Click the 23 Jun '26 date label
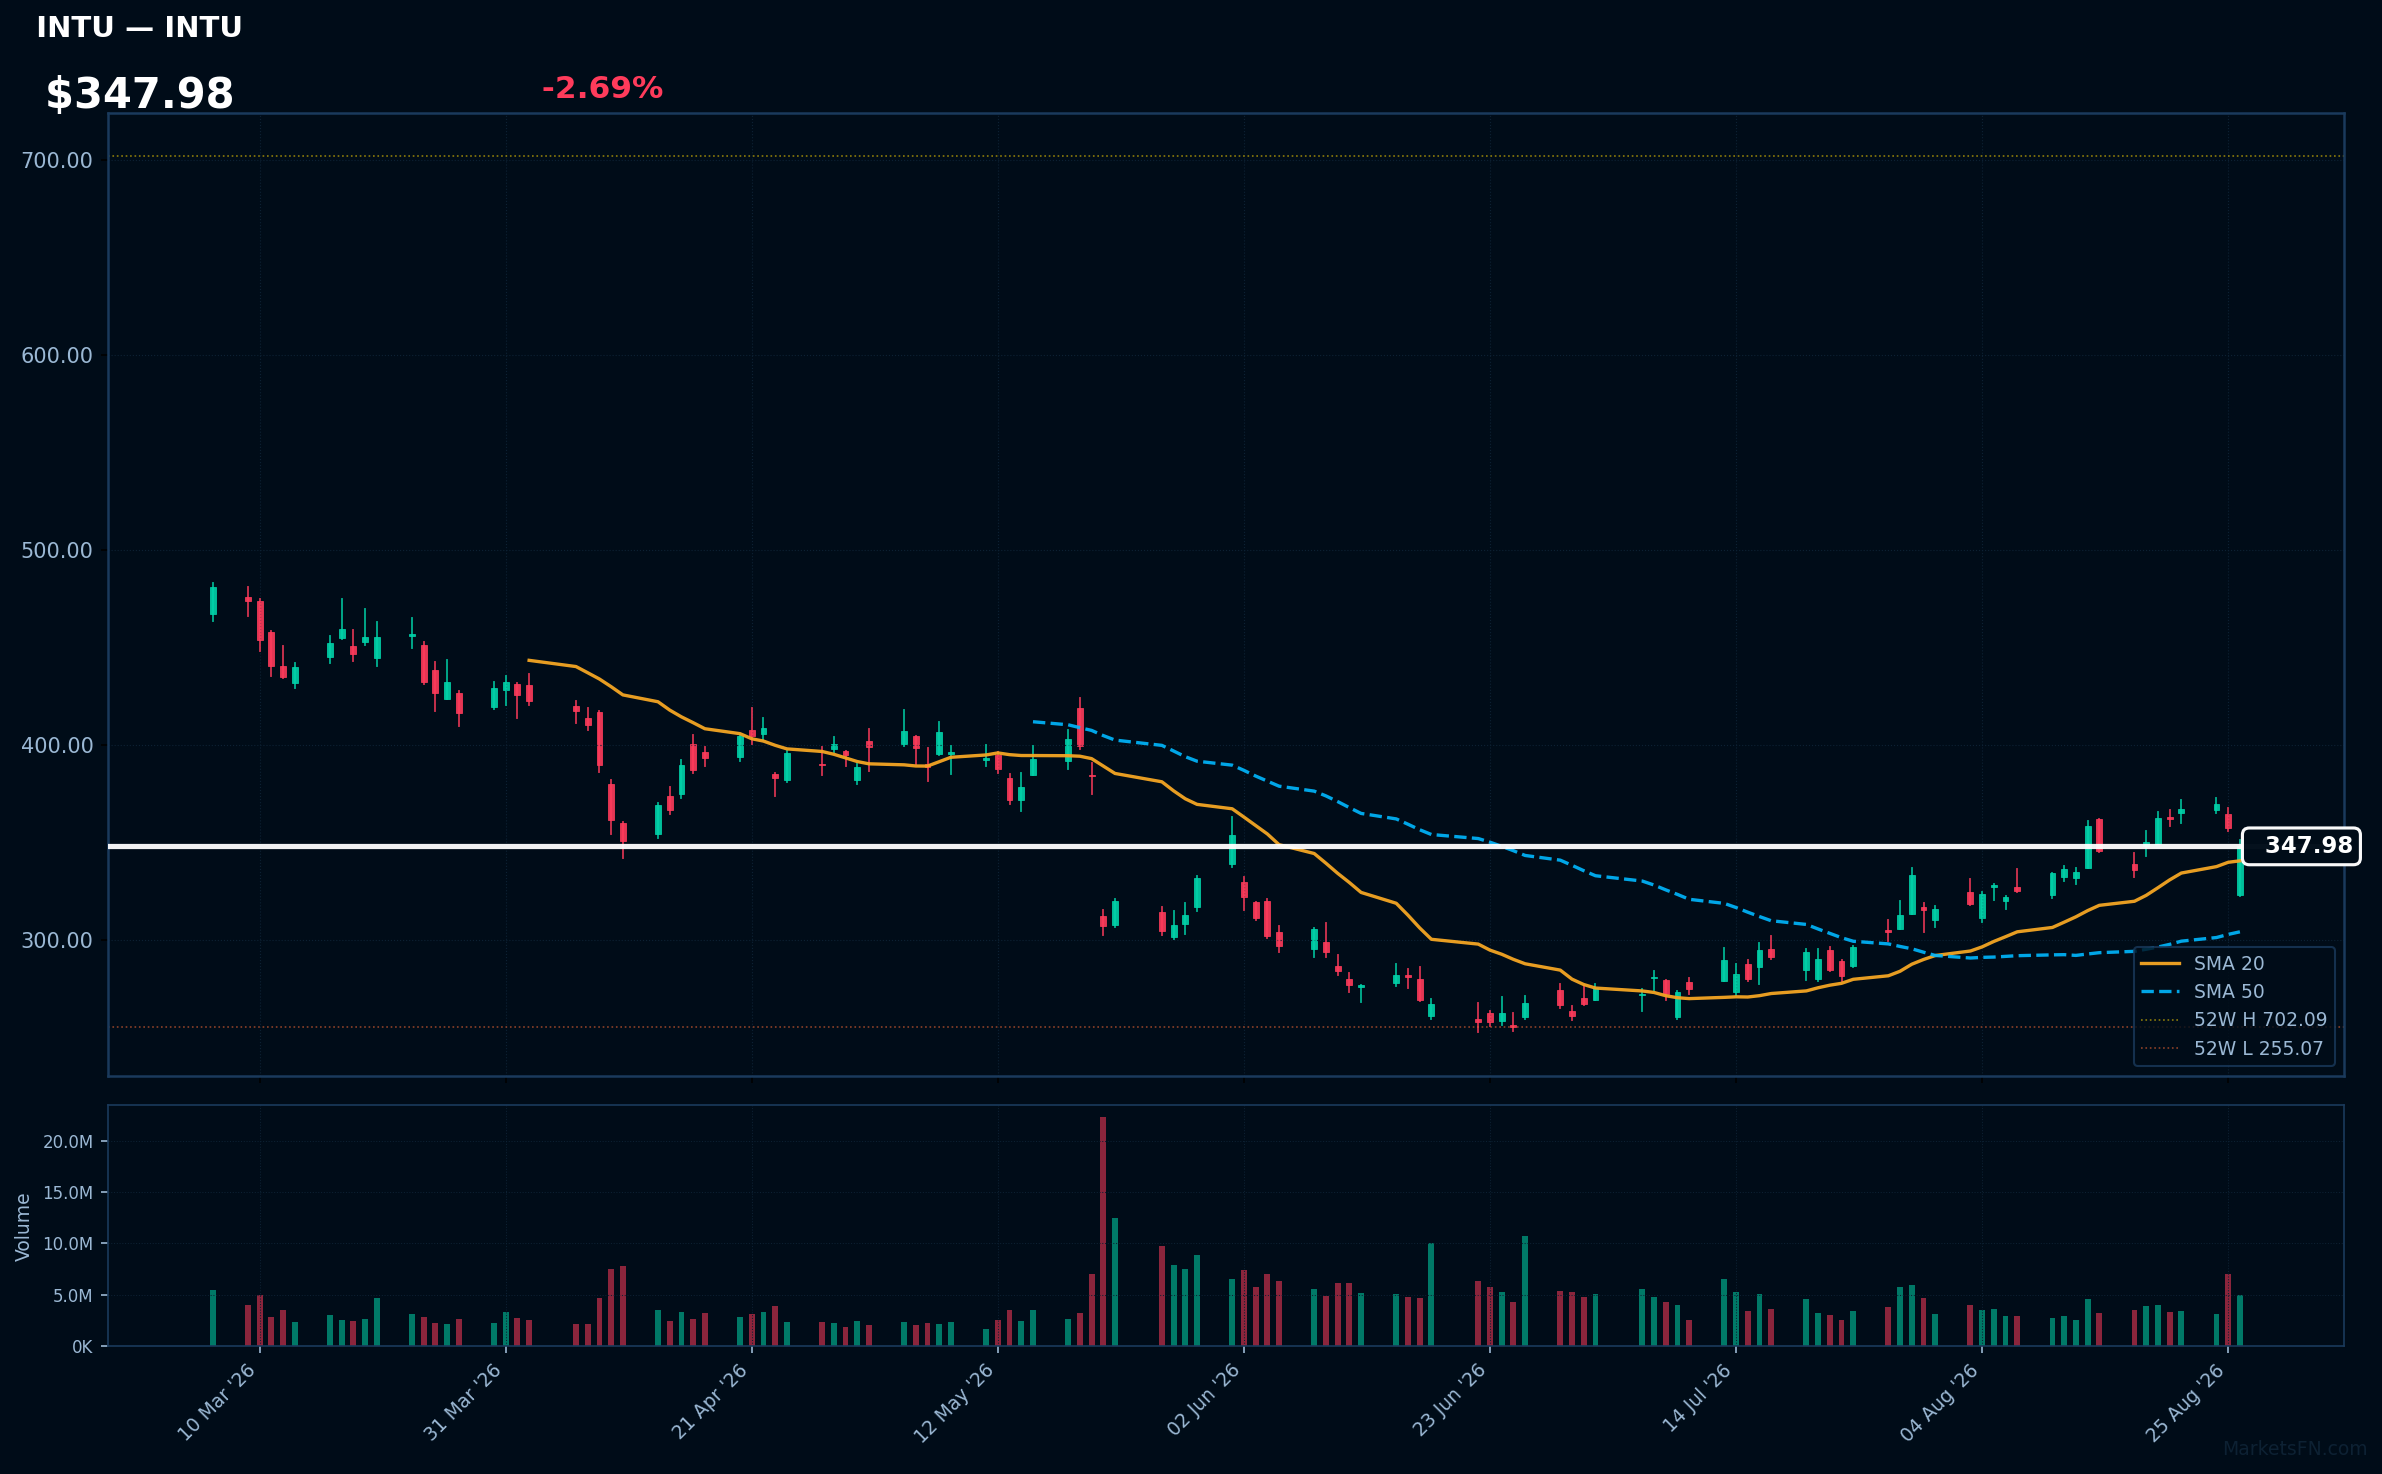 coord(1448,1400)
